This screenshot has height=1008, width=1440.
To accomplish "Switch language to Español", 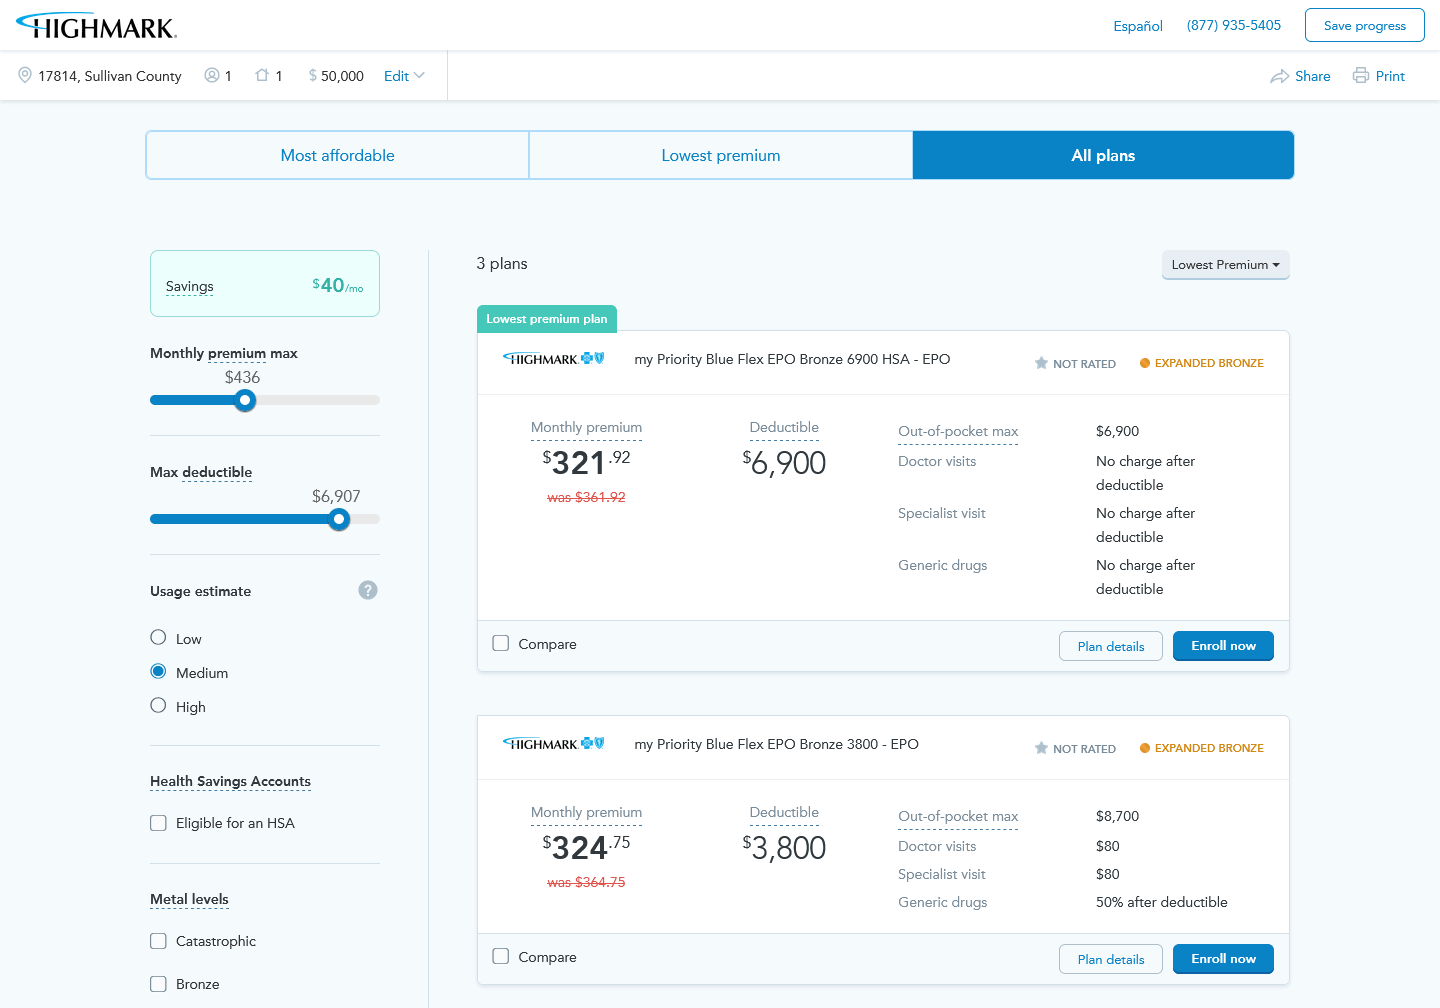I will pos(1138,26).
